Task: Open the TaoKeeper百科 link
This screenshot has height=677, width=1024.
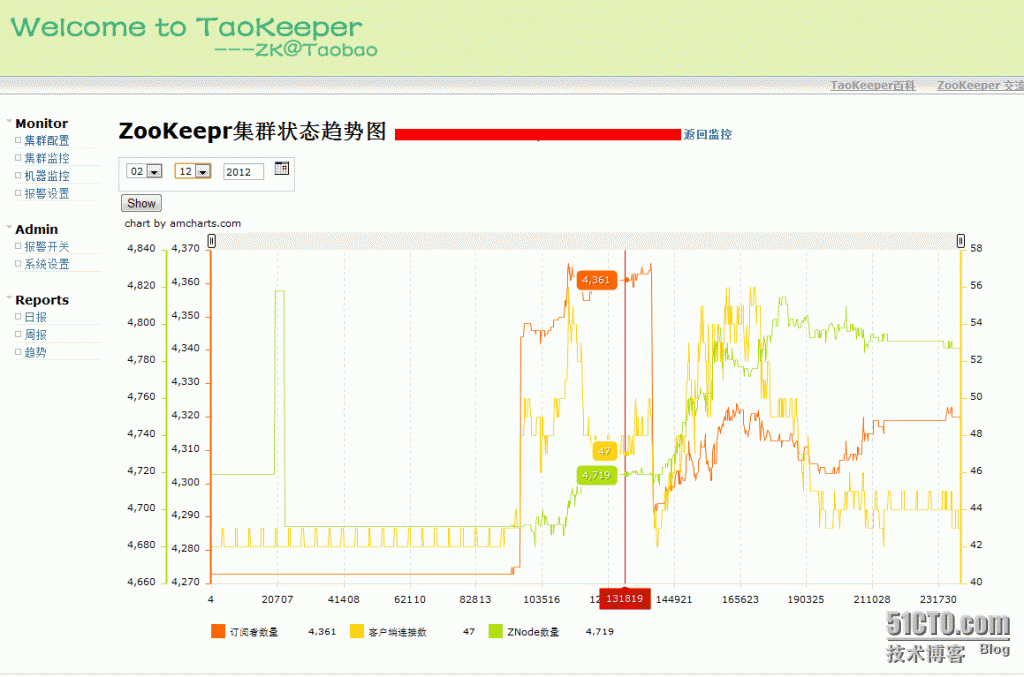Action: pyautogui.click(x=872, y=86)
